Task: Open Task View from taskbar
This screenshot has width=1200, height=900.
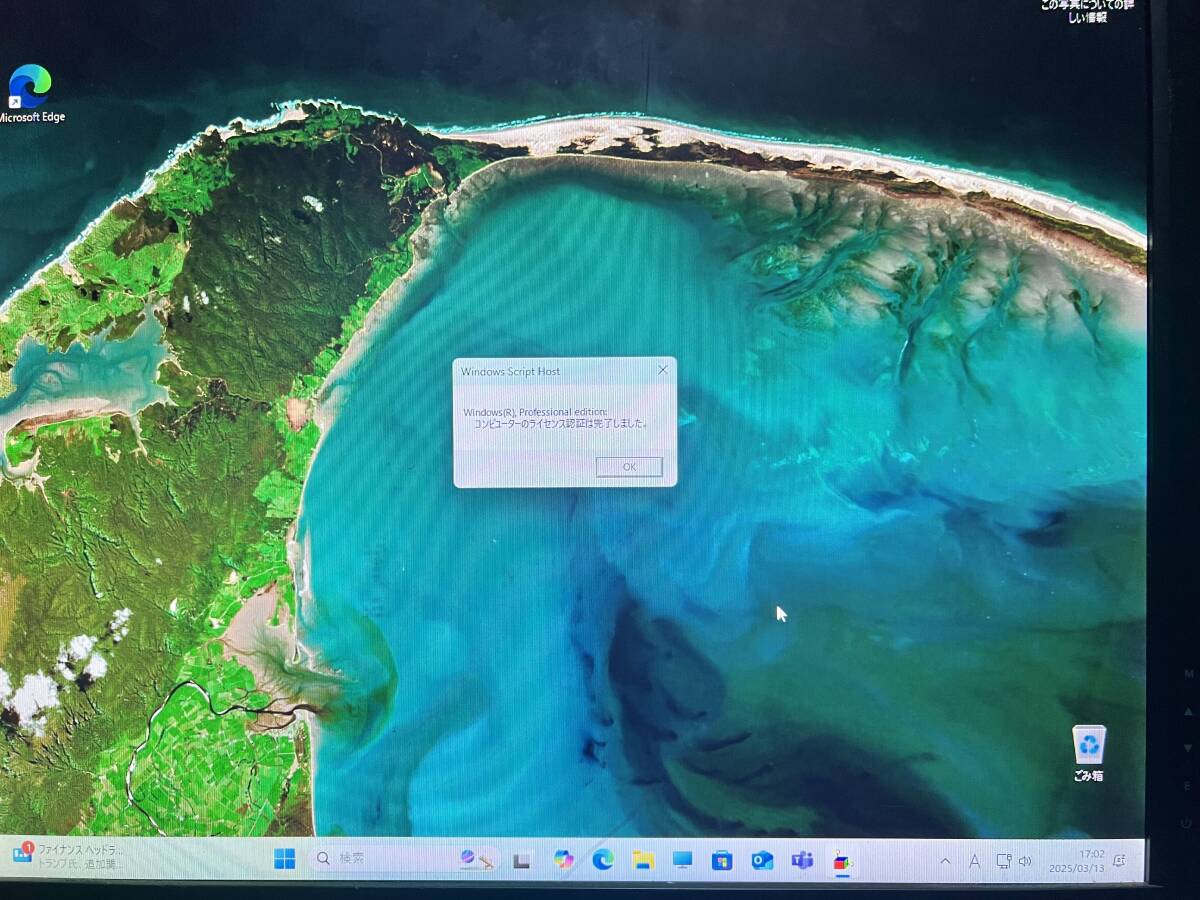Action: click(x=521, y=860)
